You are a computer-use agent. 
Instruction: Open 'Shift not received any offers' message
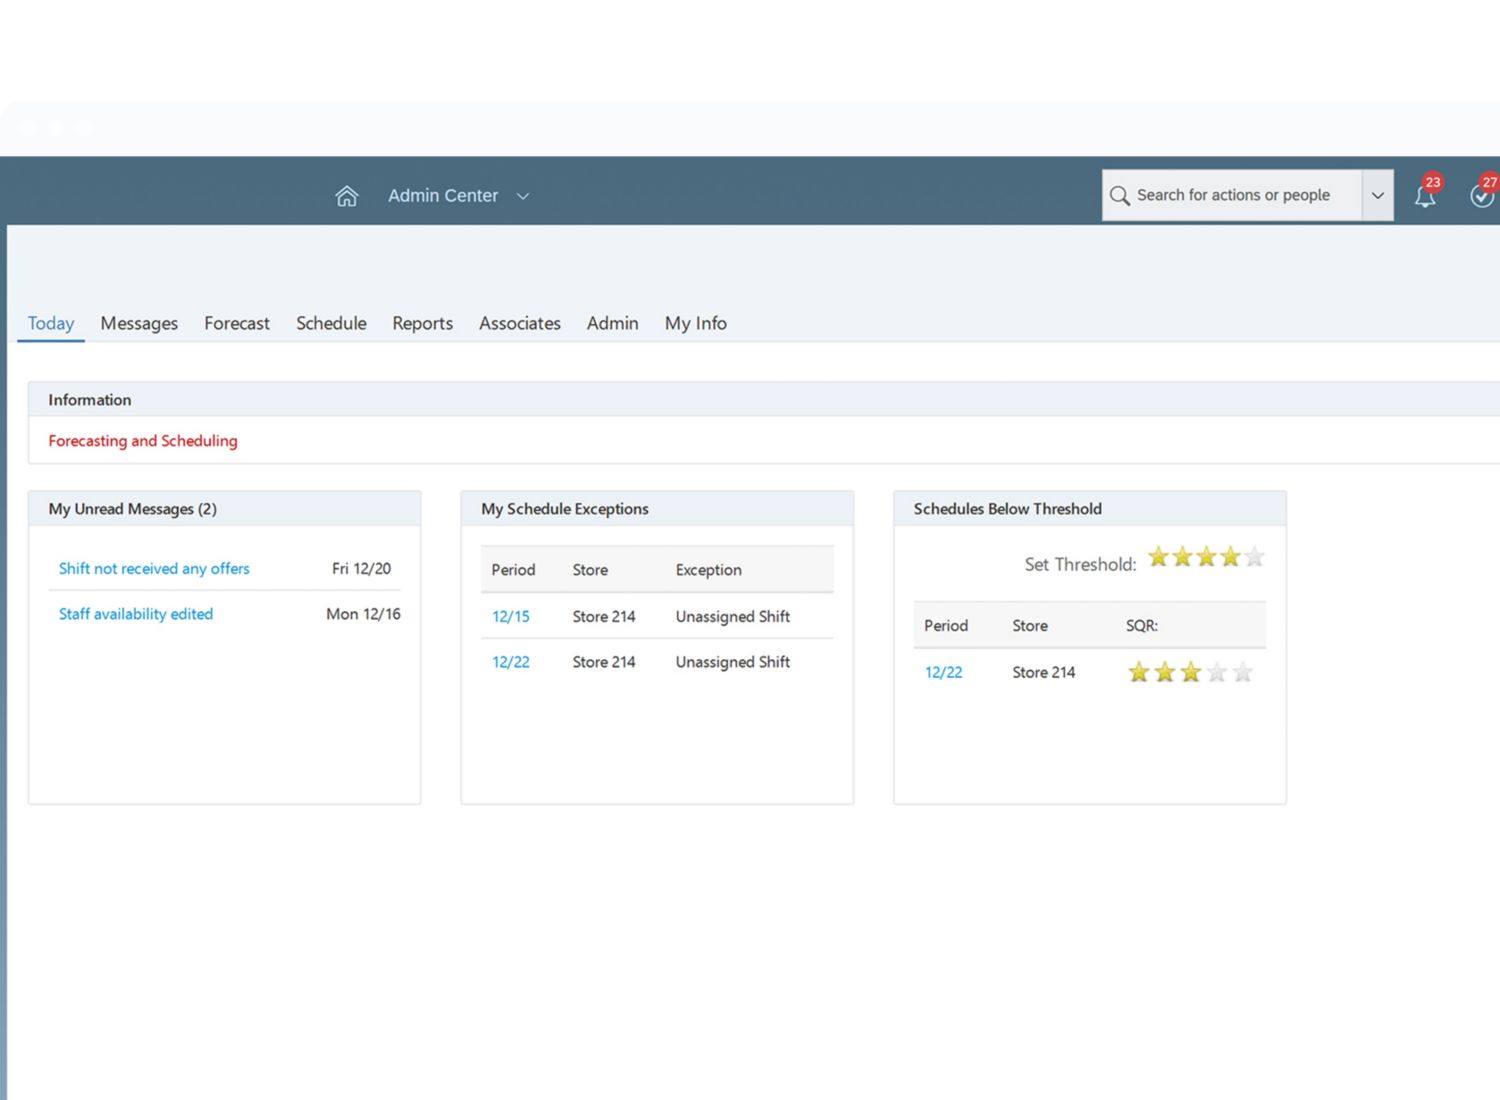coord(154,568)
